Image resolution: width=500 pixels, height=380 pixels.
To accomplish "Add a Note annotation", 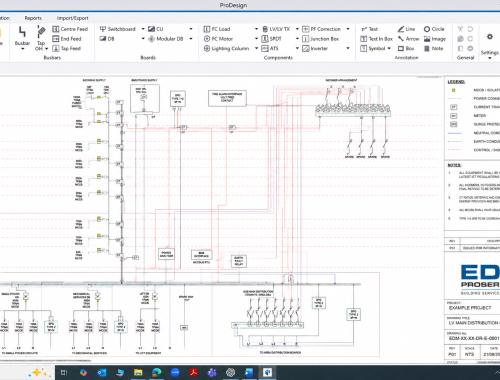I will [433, 48].
